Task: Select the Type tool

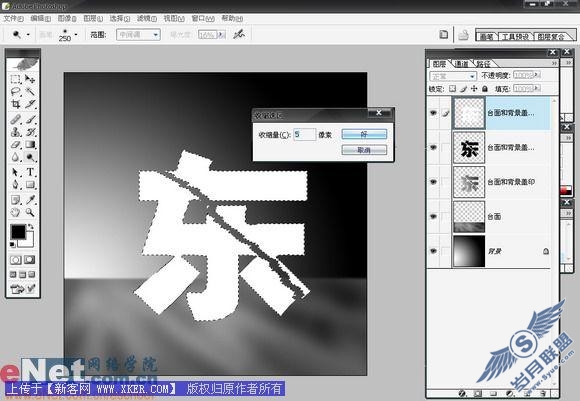Action: (x=30, y=172)
